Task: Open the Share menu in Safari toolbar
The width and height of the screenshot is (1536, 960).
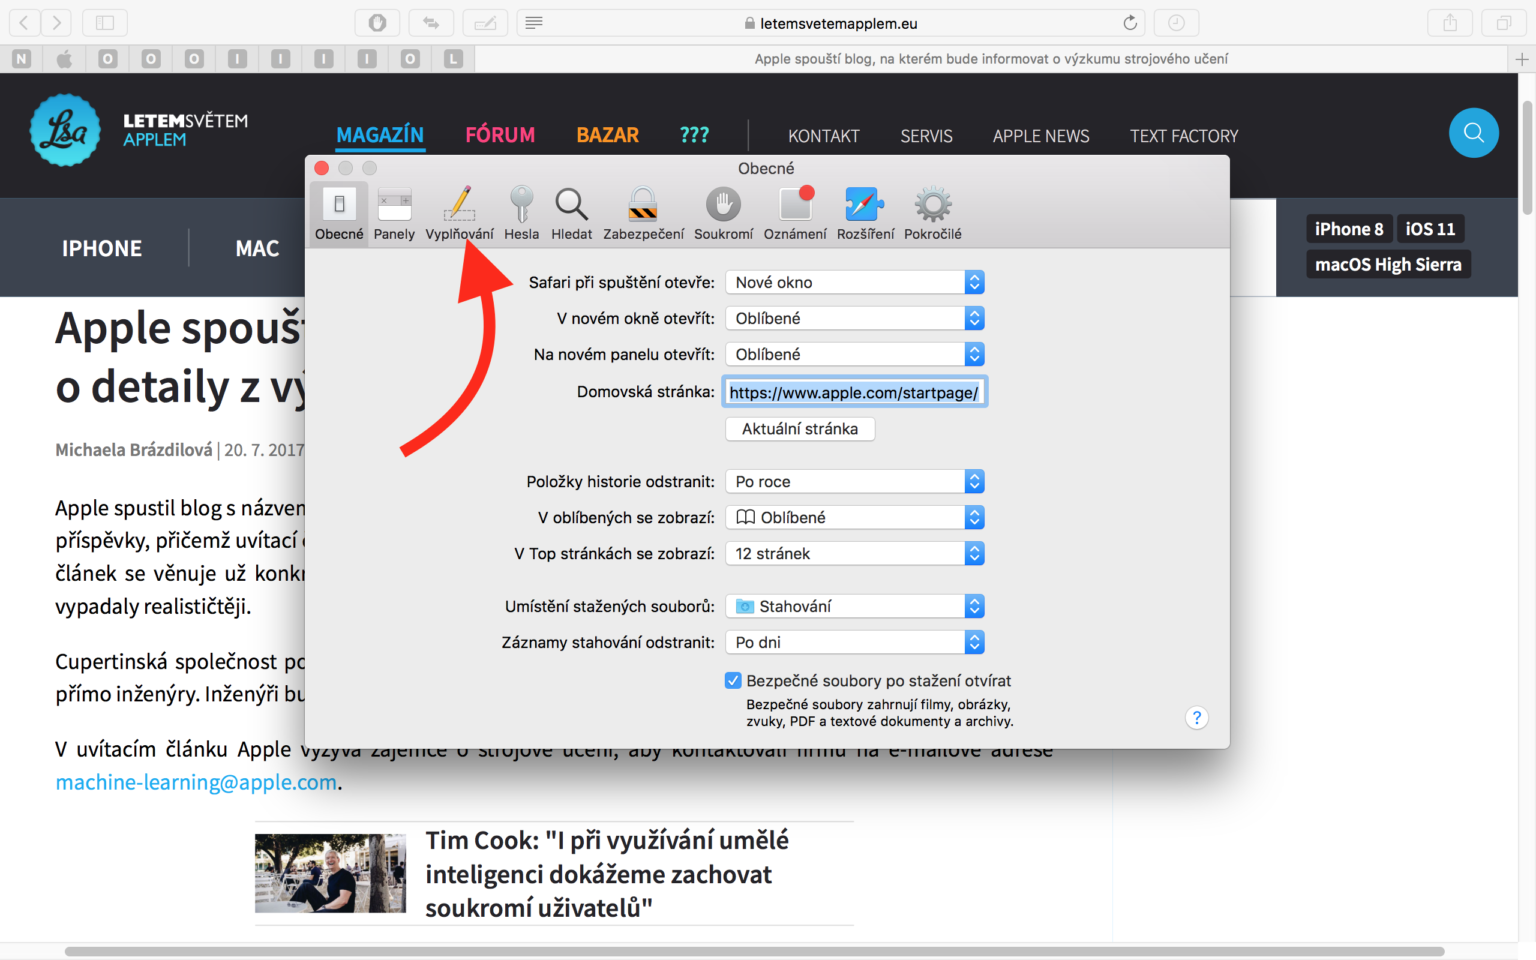Action: (1450, 22)
